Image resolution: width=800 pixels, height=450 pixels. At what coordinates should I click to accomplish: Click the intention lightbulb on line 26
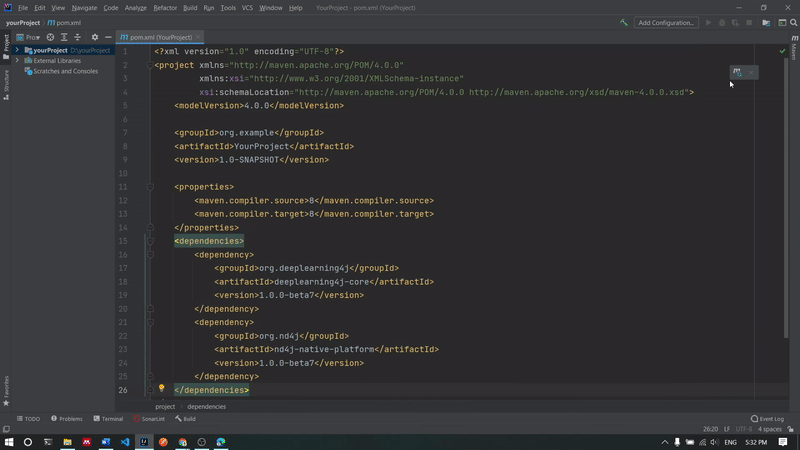pyautogui.click(x=162, y=388)
